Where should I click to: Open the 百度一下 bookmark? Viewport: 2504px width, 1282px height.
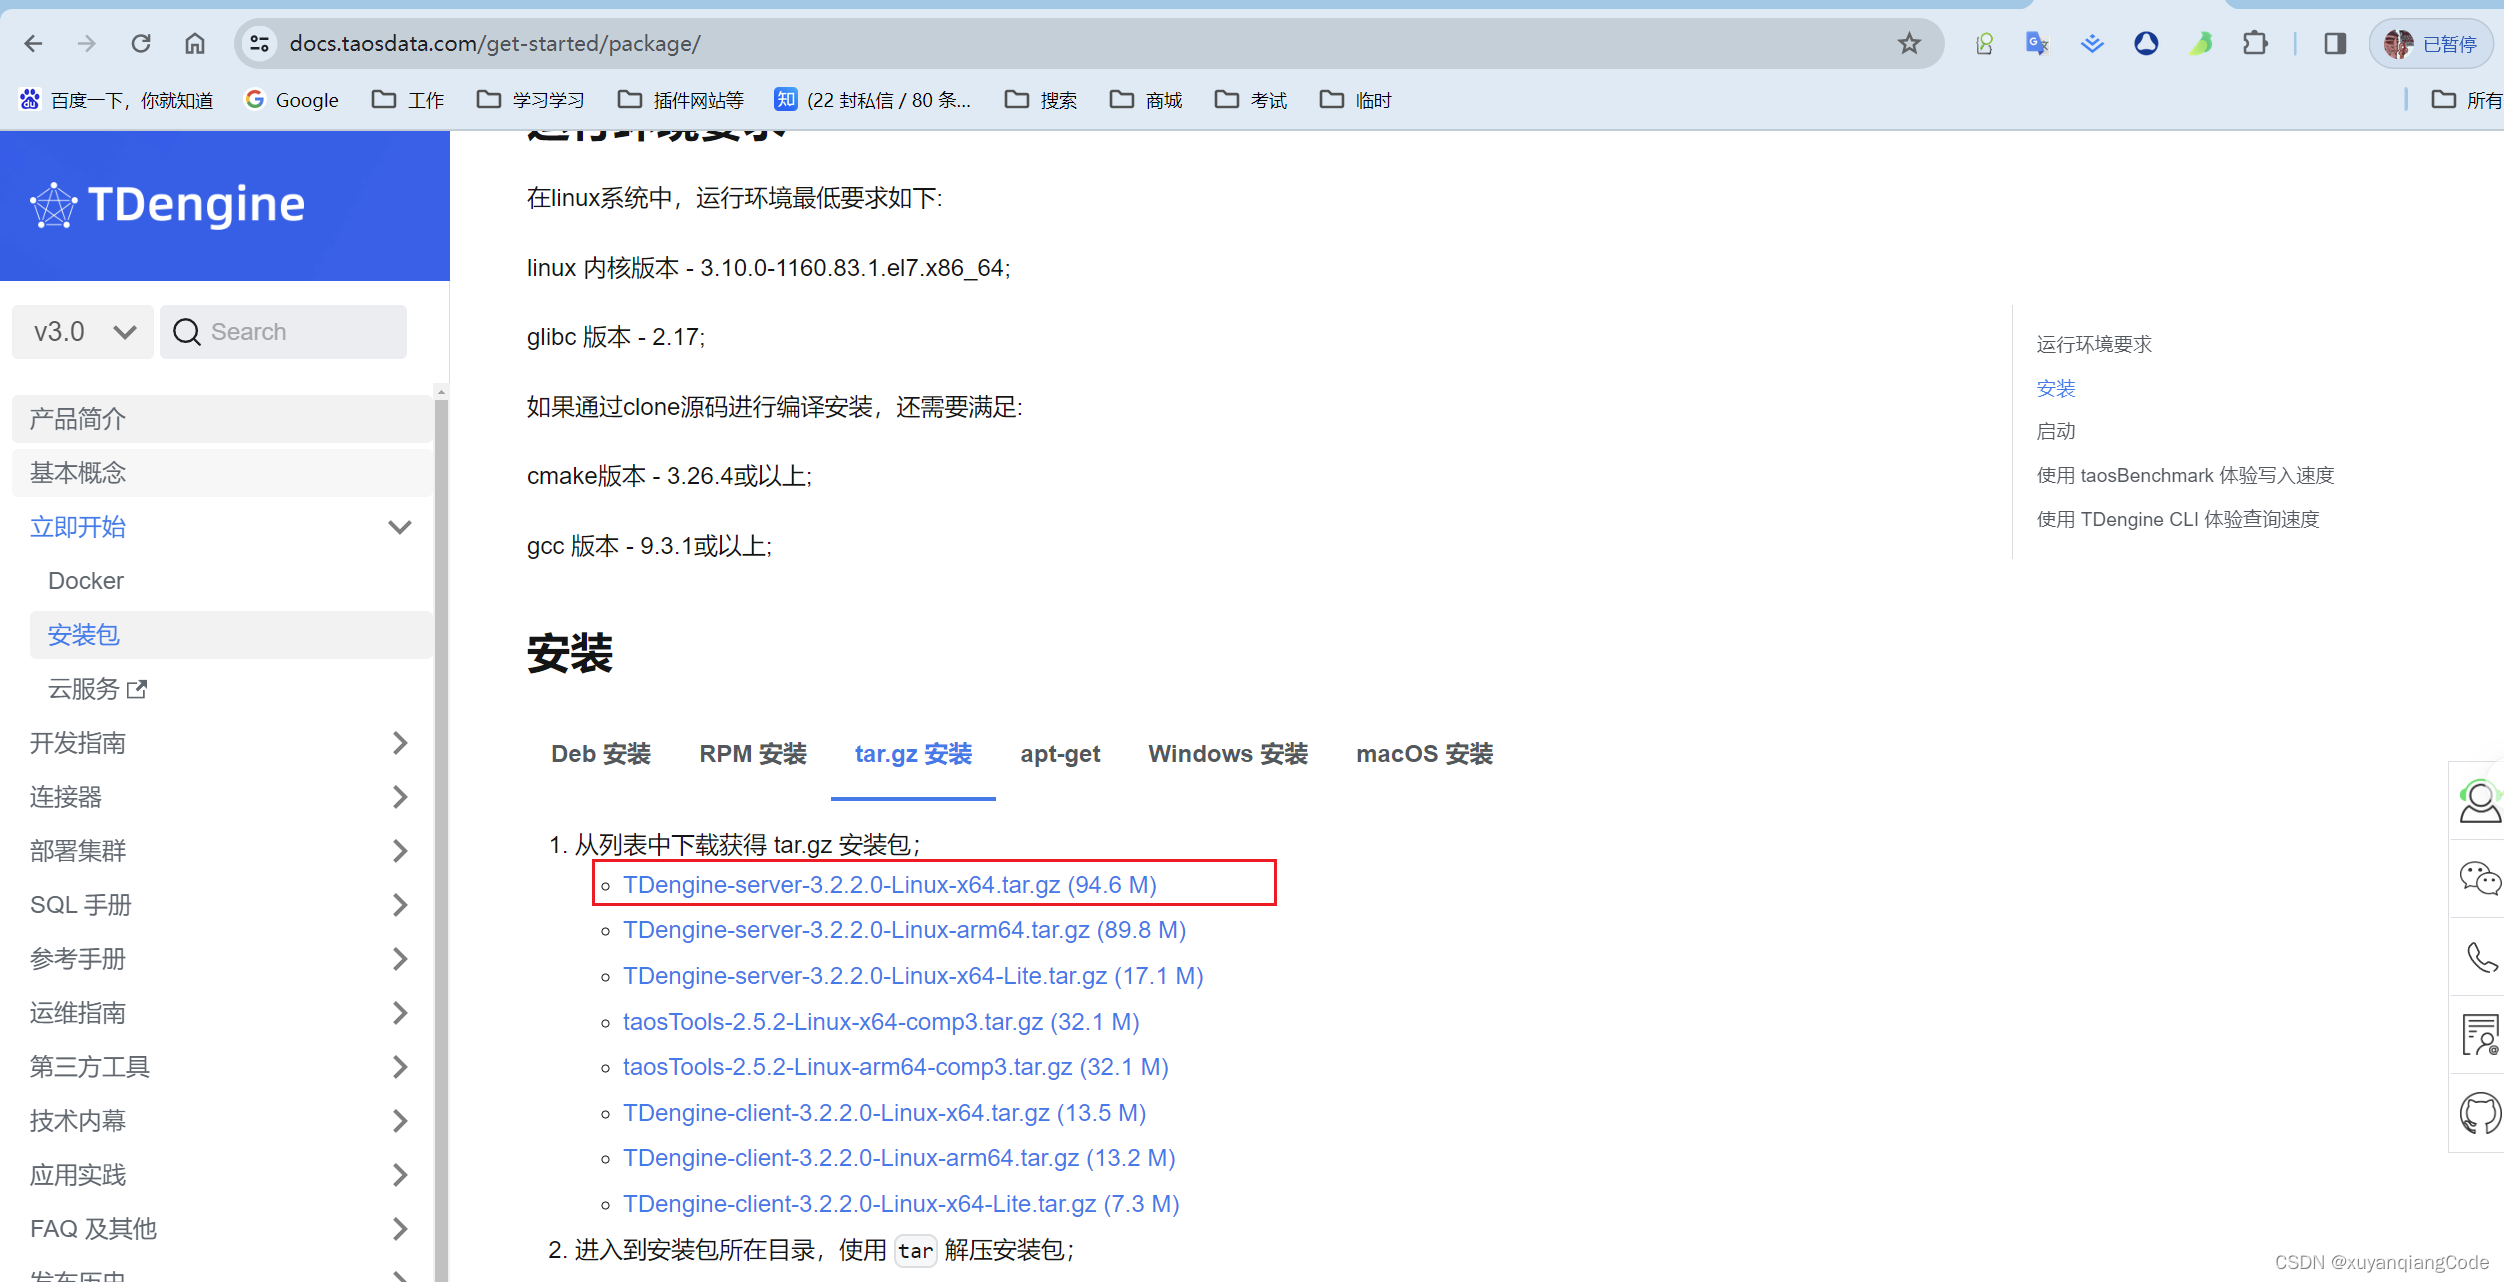116,100
